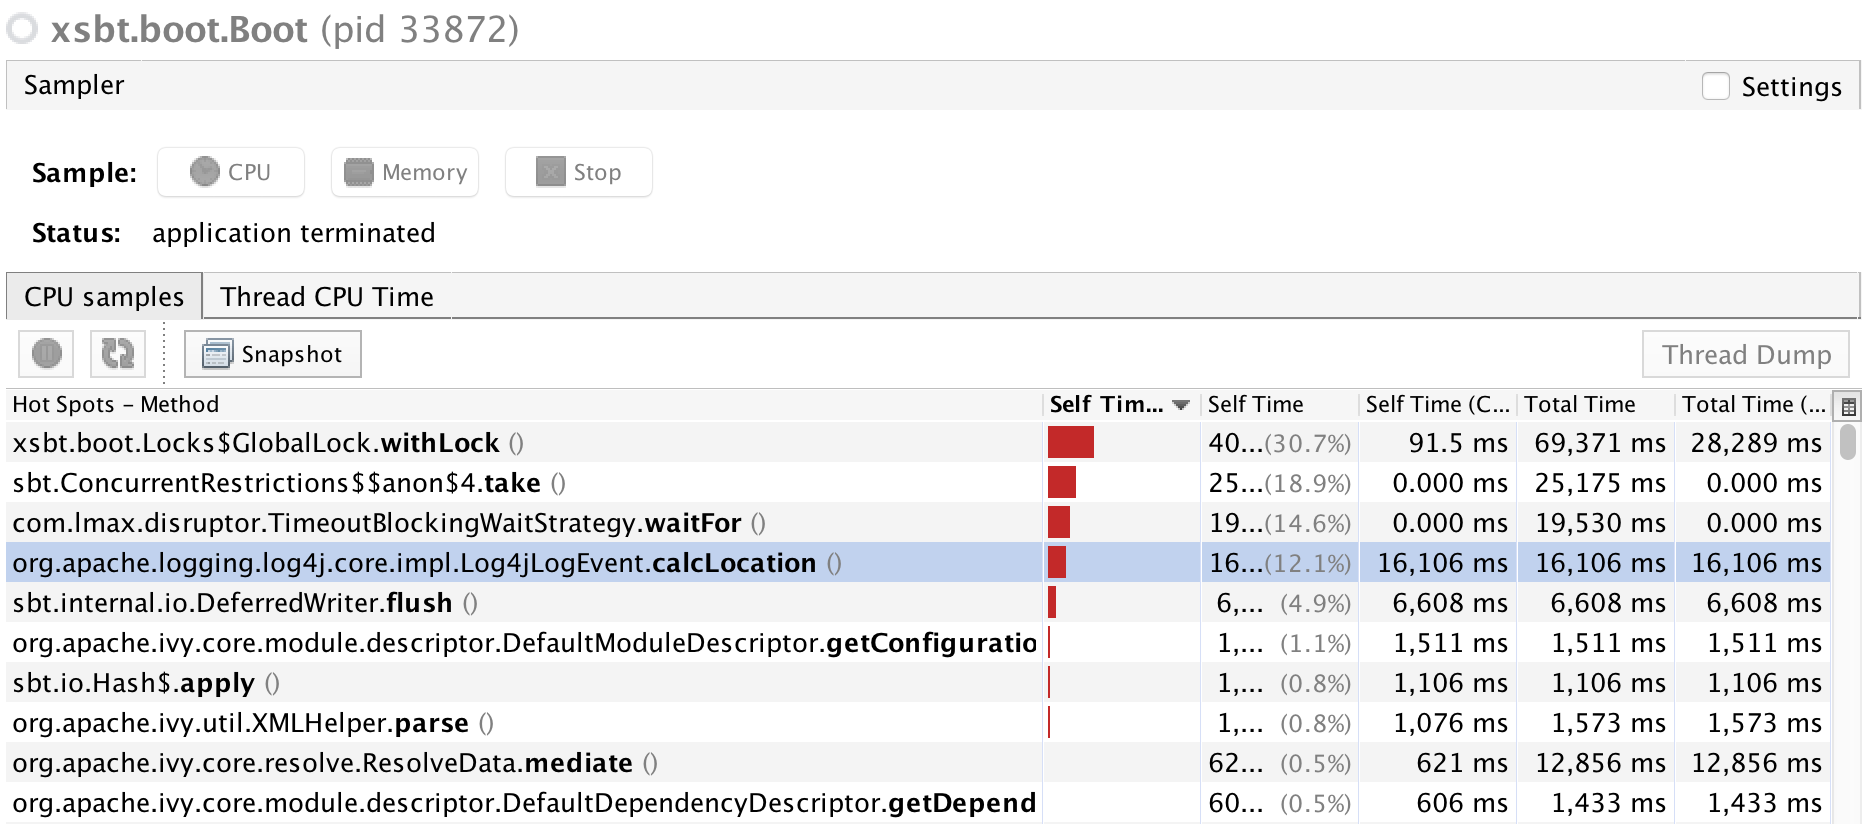This screenshot has width=1870, height=824.
Task: Click the refresh results icon button
Action: pyautogui.click(x=118, y=354)
